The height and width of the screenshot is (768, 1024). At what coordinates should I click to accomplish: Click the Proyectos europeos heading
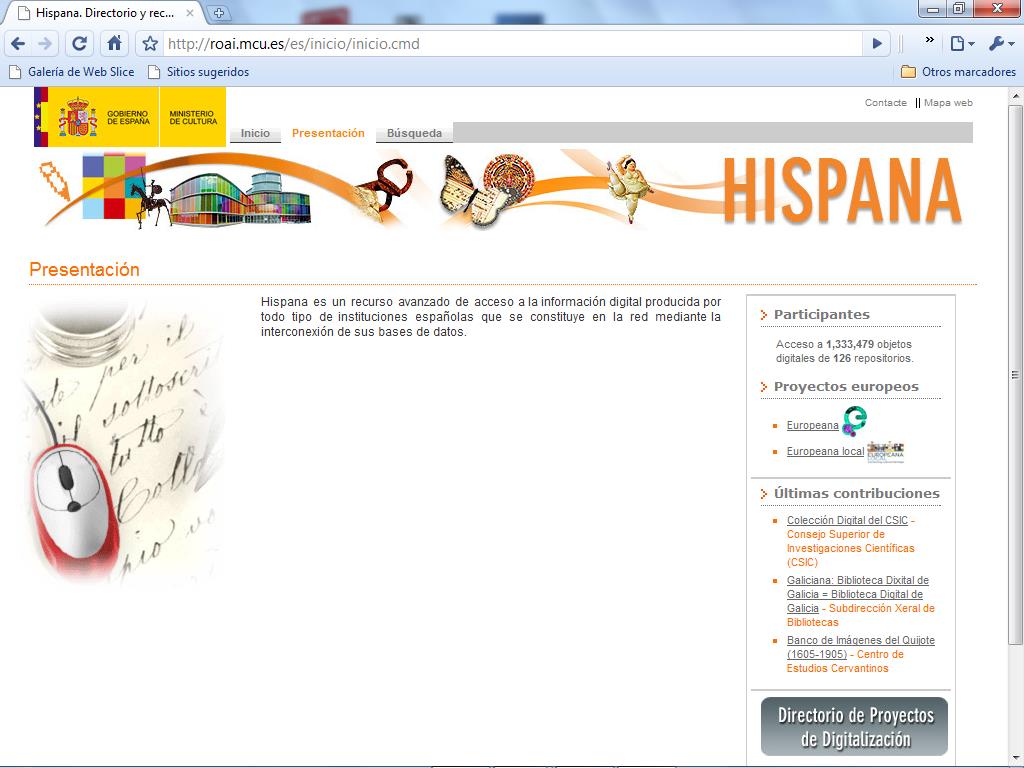tap(846, 387)
